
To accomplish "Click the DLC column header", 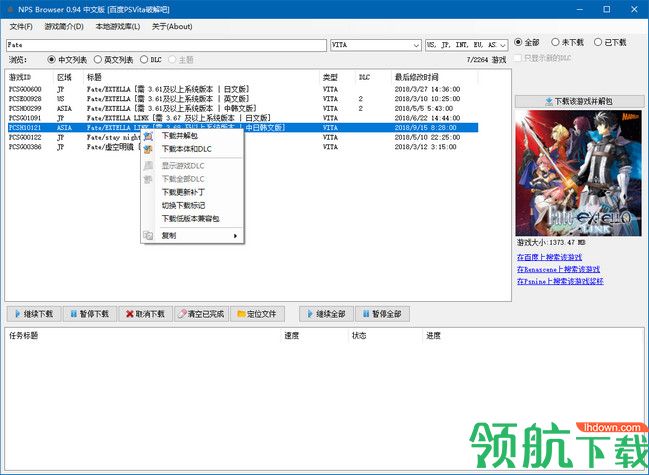I will coord(373,77).
